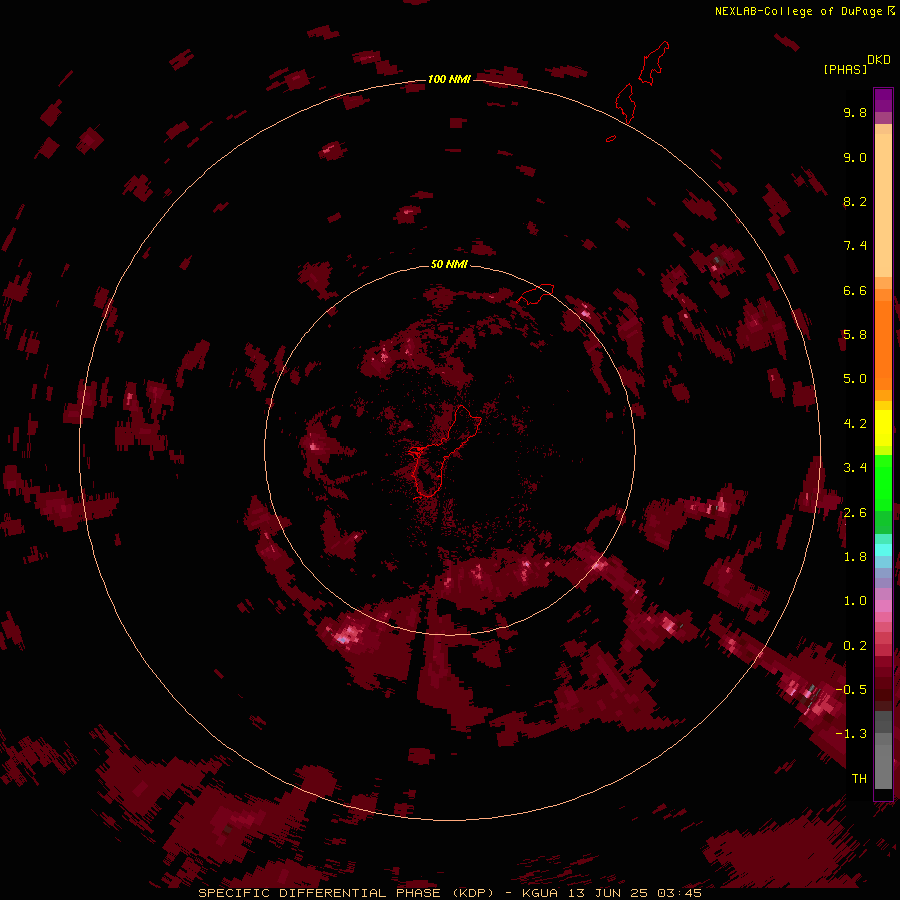Click the "TH" threshold label on legend

coord(859,778)
